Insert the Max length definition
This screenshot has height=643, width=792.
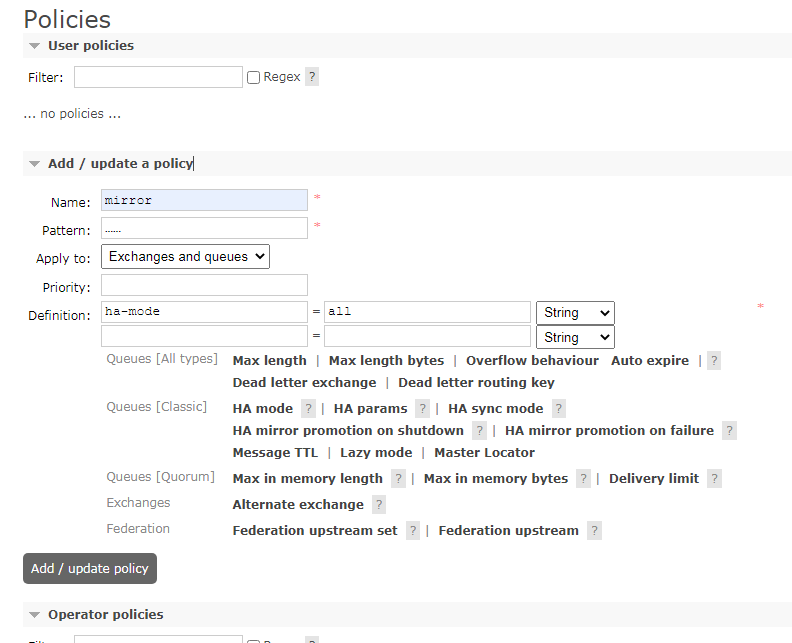point(269,360)
